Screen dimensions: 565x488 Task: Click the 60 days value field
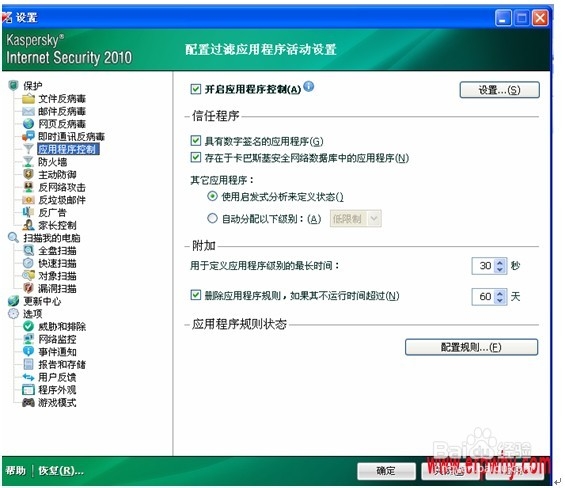pos(484,297)
